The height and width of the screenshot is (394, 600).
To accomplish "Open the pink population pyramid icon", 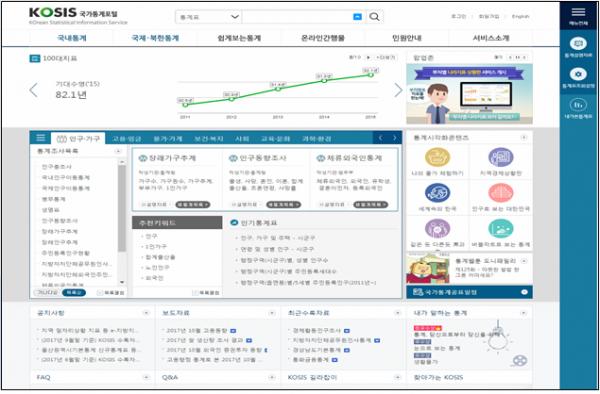I will click(x=501, y=193).
